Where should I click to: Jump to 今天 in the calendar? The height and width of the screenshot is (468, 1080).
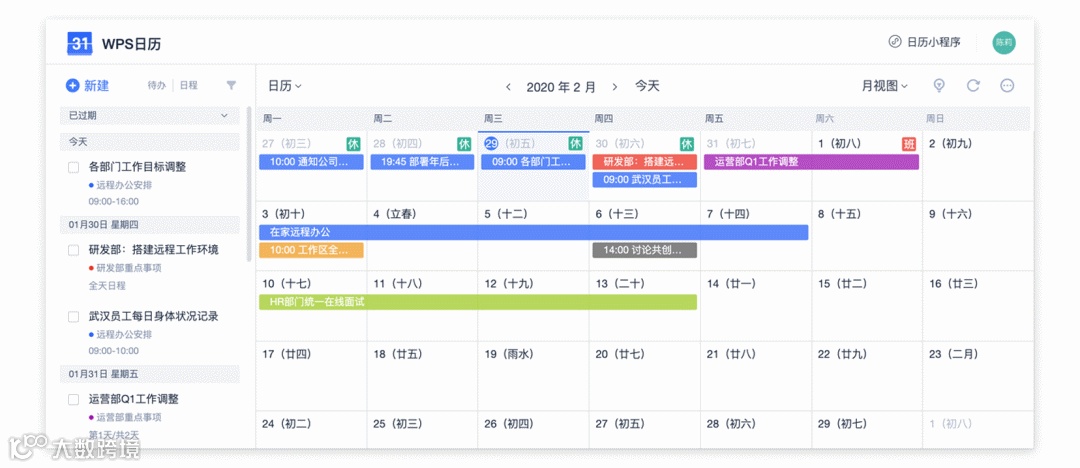click(647, 86)
